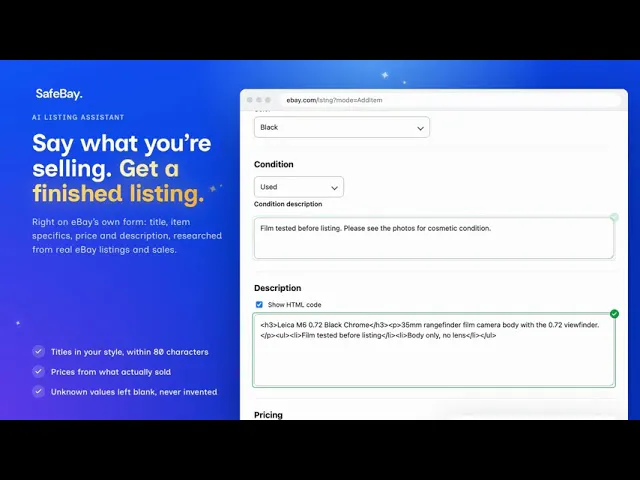Open the Used condition dropdown

pos(299,187)
